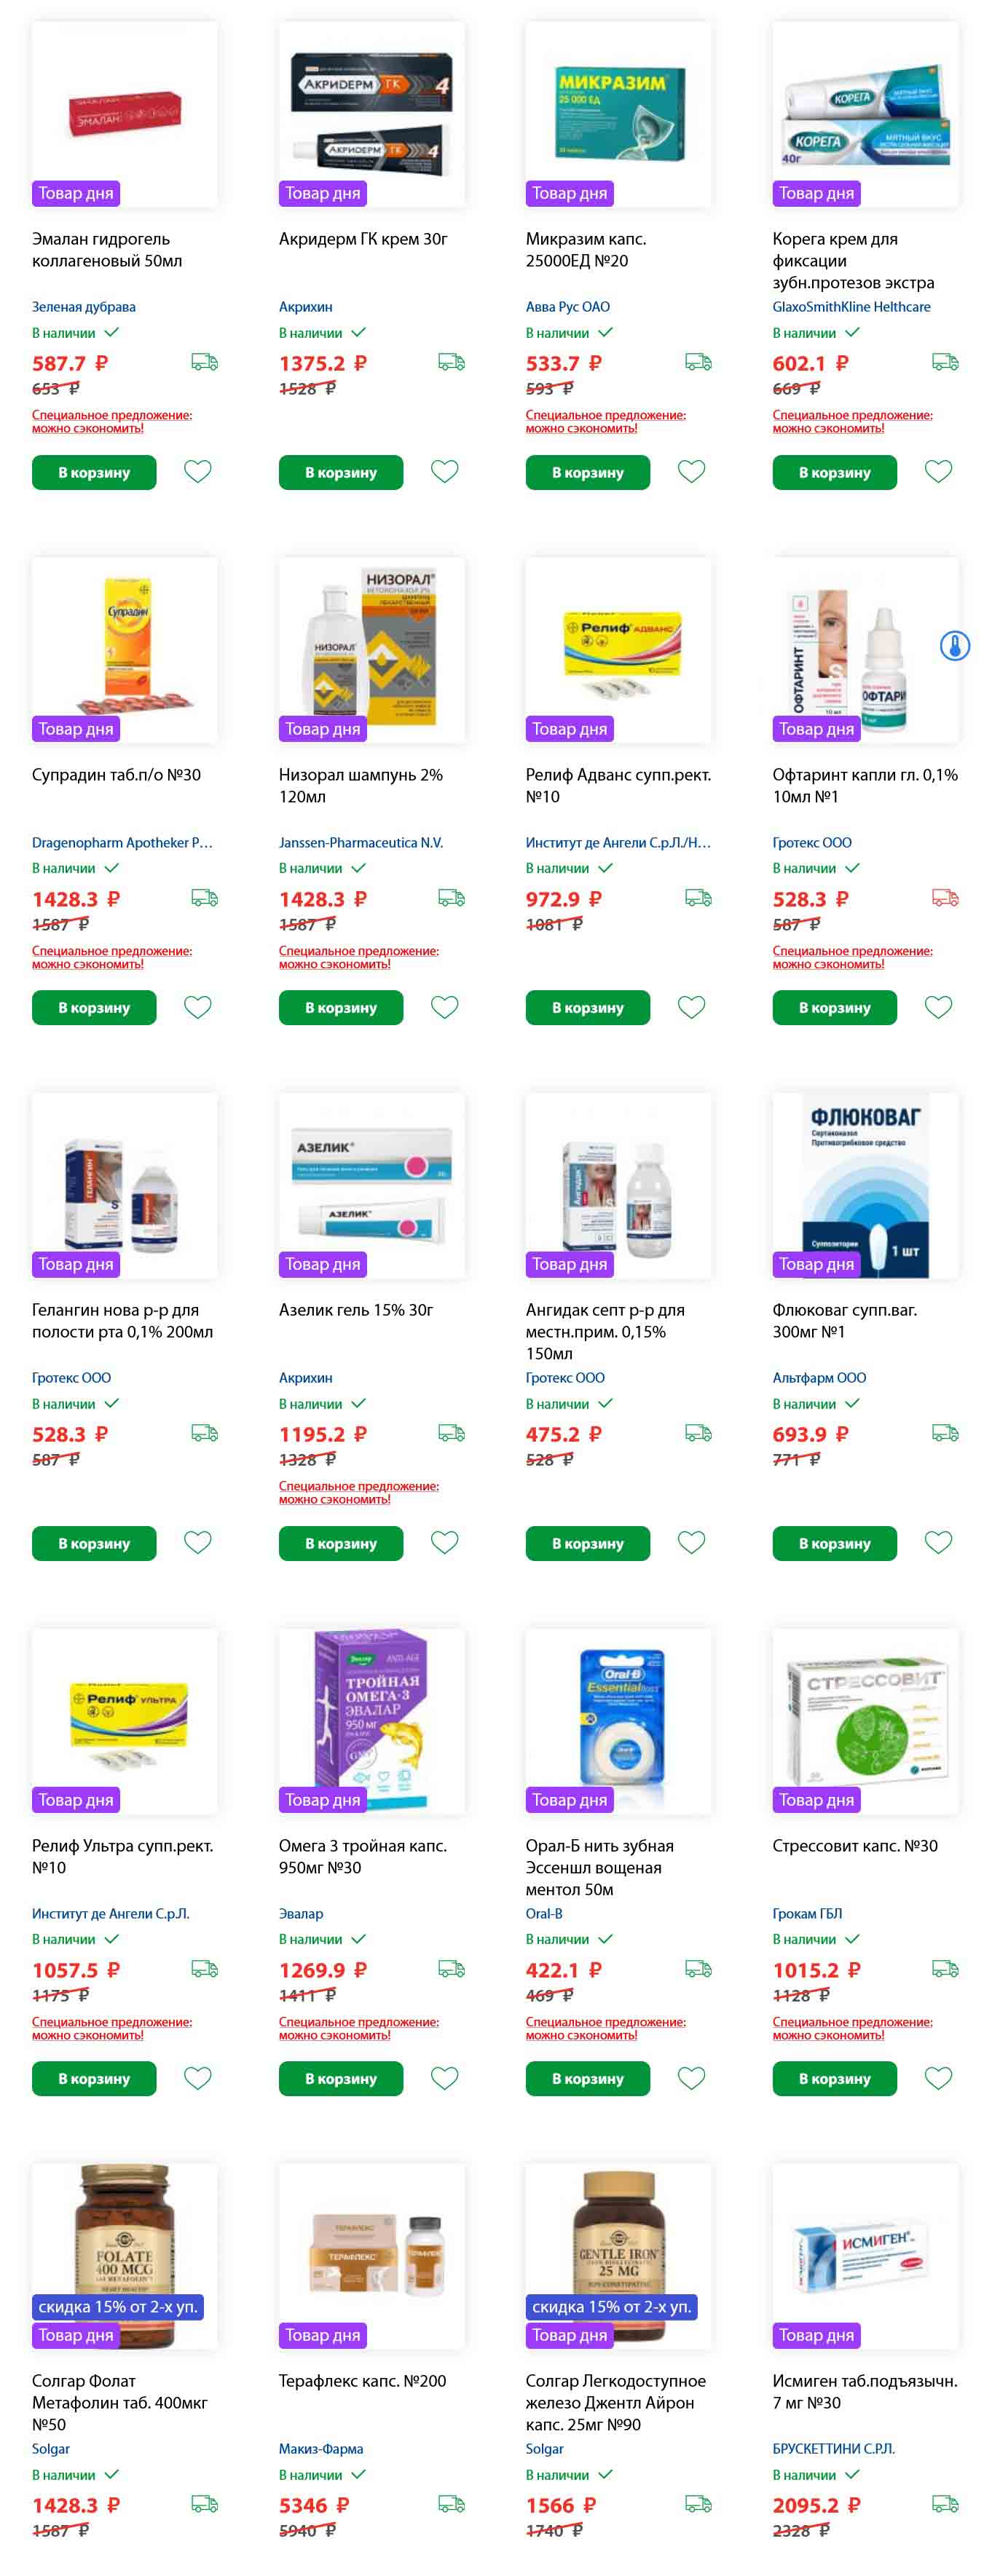This screenshot has height=2576, width=992.
Task: Open Исмиген product thumbnail
Action: pyautogui.click(x=865, y=2256)
